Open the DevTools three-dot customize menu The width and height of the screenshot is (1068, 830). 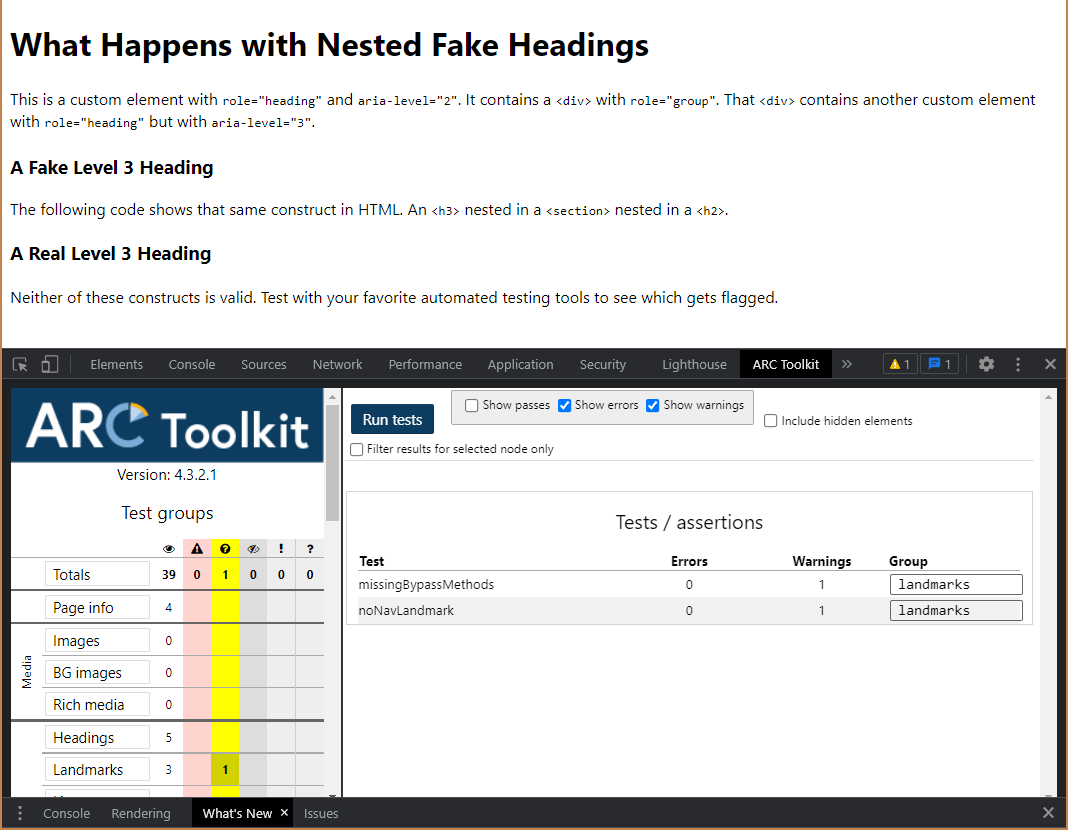click(1018, 364)
